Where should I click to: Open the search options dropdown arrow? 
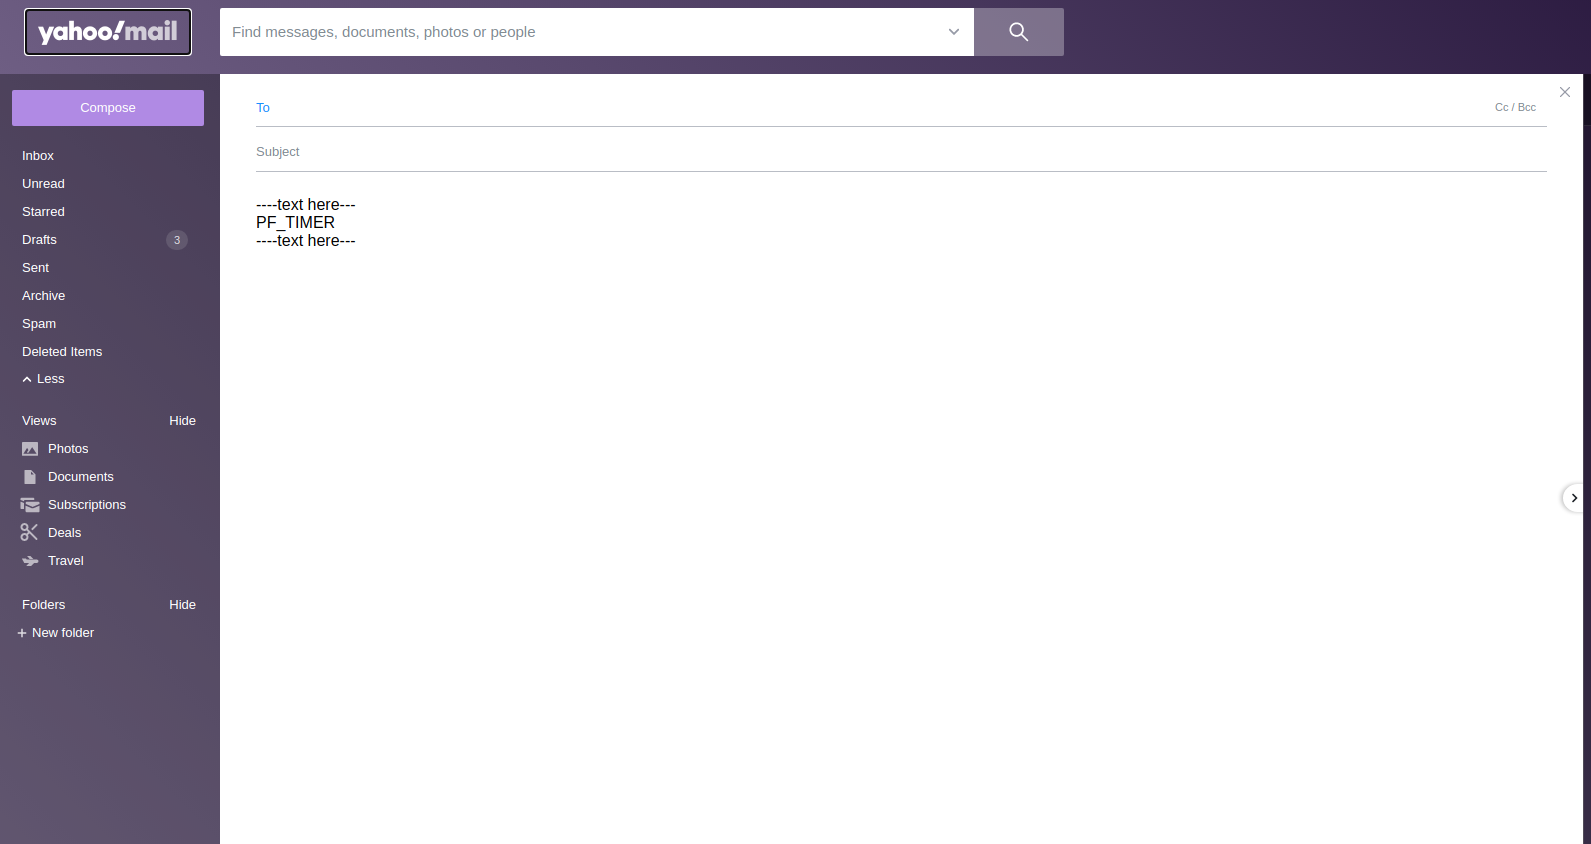[954, 32]
